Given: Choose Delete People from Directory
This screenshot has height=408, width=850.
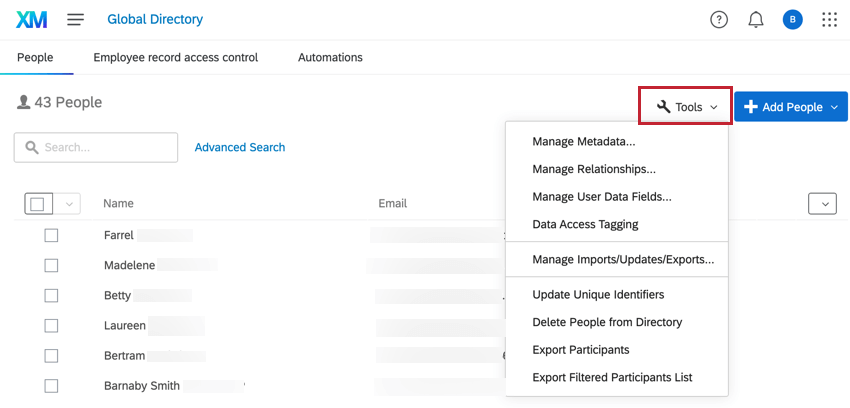Looking at the screenshot, I should [x=607, y=322].
